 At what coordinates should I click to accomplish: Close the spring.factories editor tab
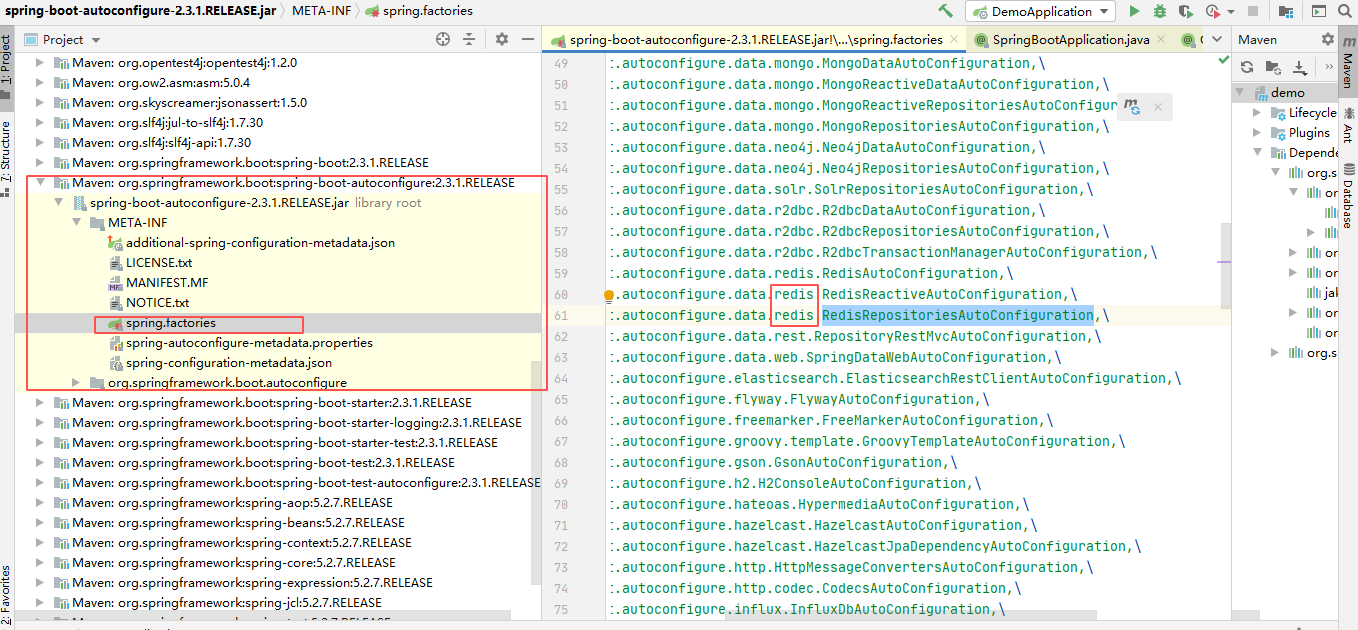pos(955,40)
